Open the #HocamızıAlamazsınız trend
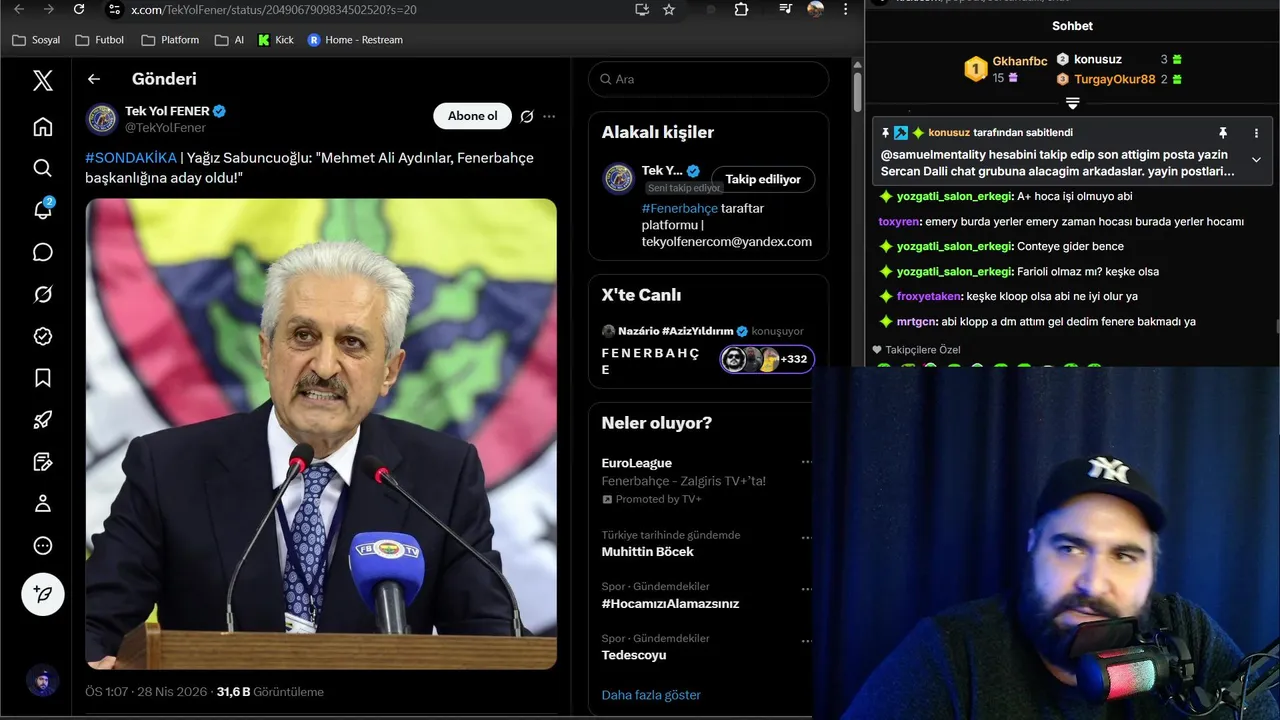The height and width of the screenshot is (720, 1280). (x=700, y=595)
